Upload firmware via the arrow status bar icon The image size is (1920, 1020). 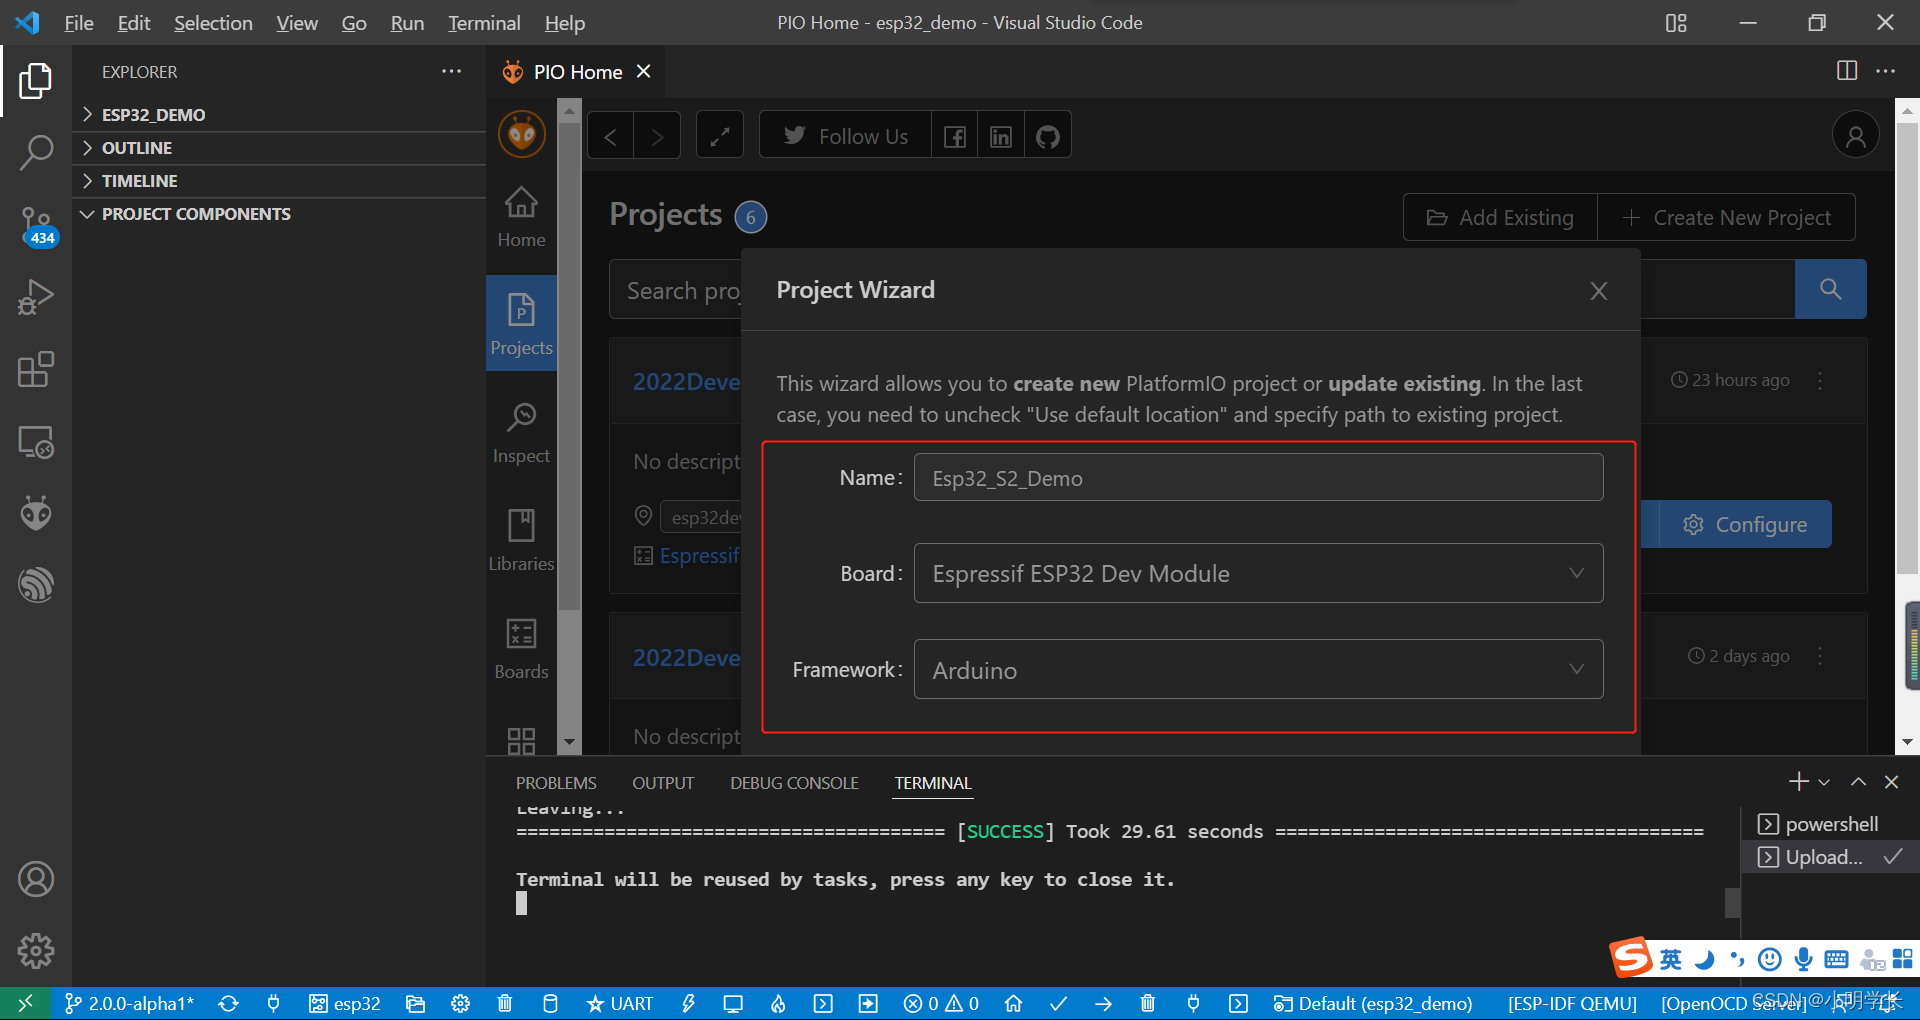[x=1104, y=1004]
